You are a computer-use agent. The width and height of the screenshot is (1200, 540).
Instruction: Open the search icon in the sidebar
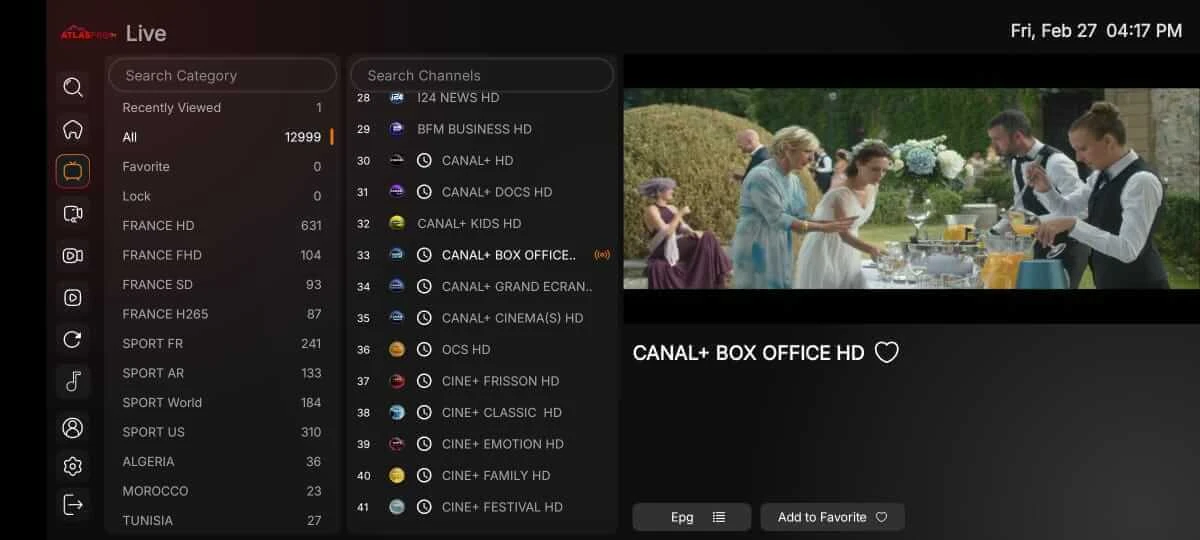(x=73, y=88)
